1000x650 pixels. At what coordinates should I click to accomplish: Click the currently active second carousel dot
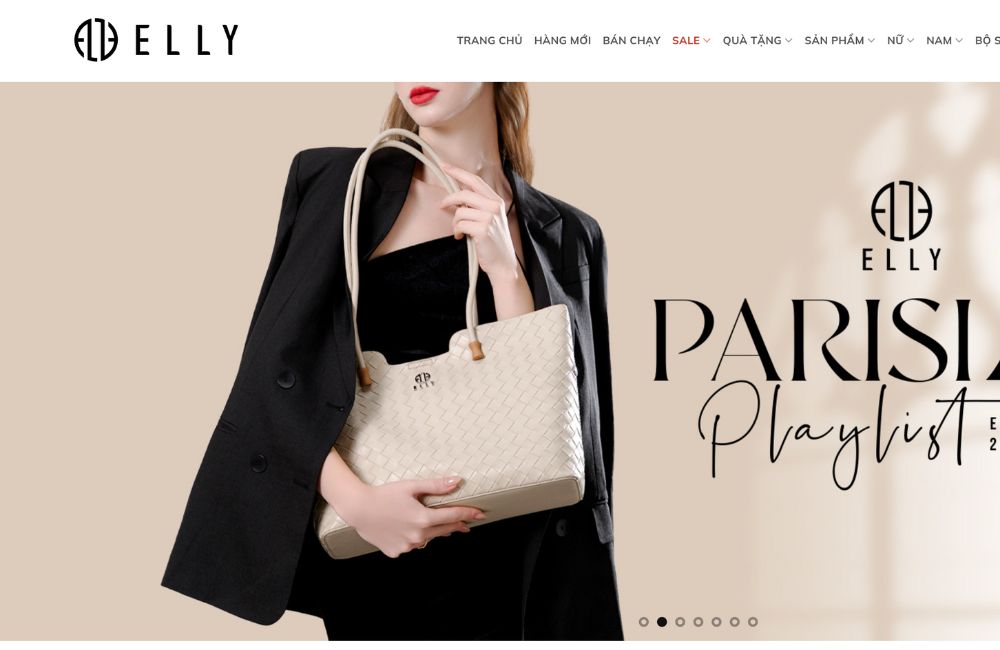point(662,622)
